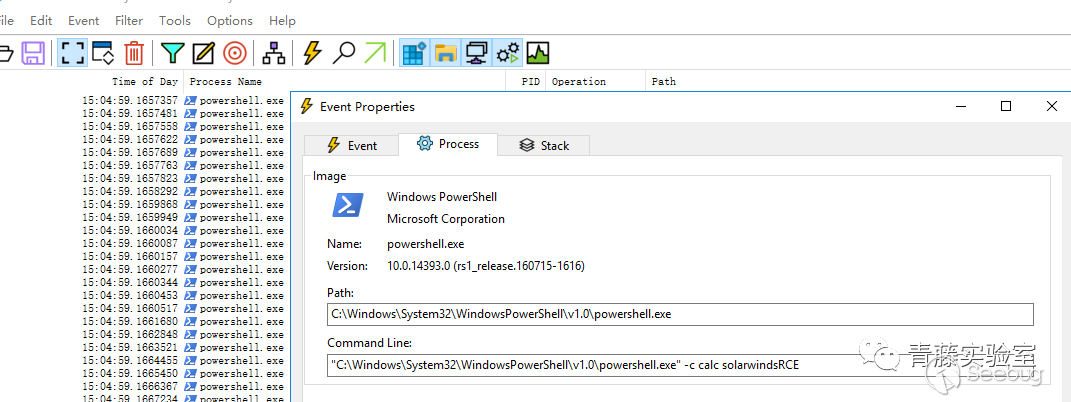Click the green Jump To arrow icon
Image resolution: width=1071 pixels, height=402 pixels.
point(375,53)
